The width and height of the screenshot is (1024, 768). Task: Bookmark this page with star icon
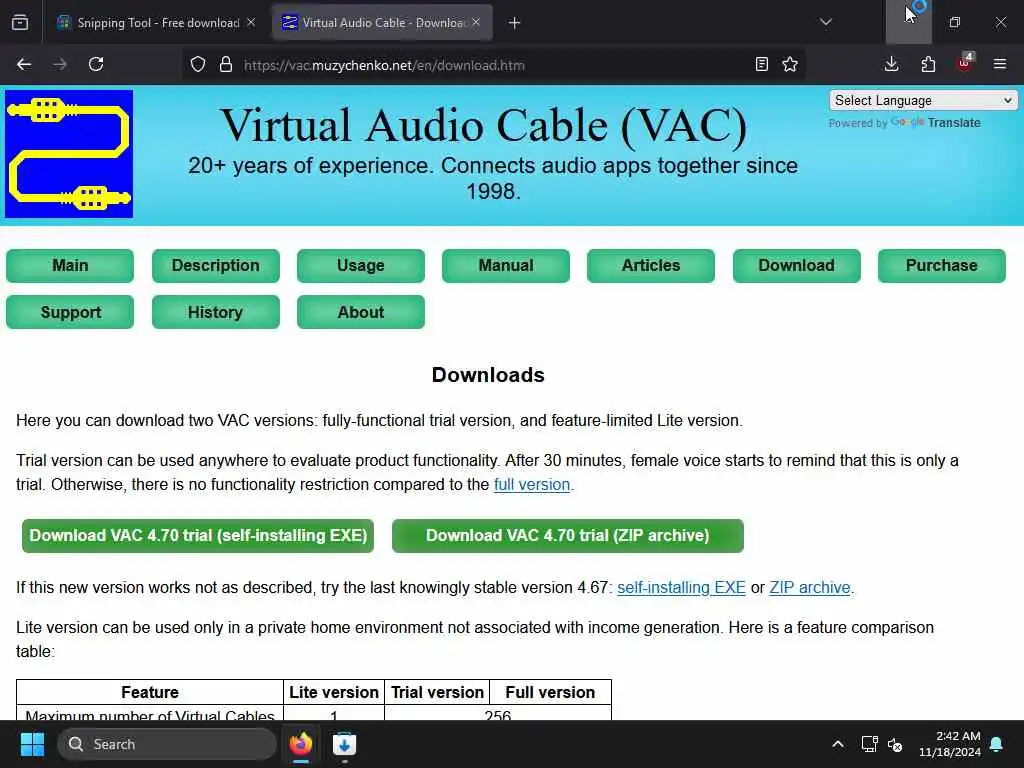[x=790, y=64]
